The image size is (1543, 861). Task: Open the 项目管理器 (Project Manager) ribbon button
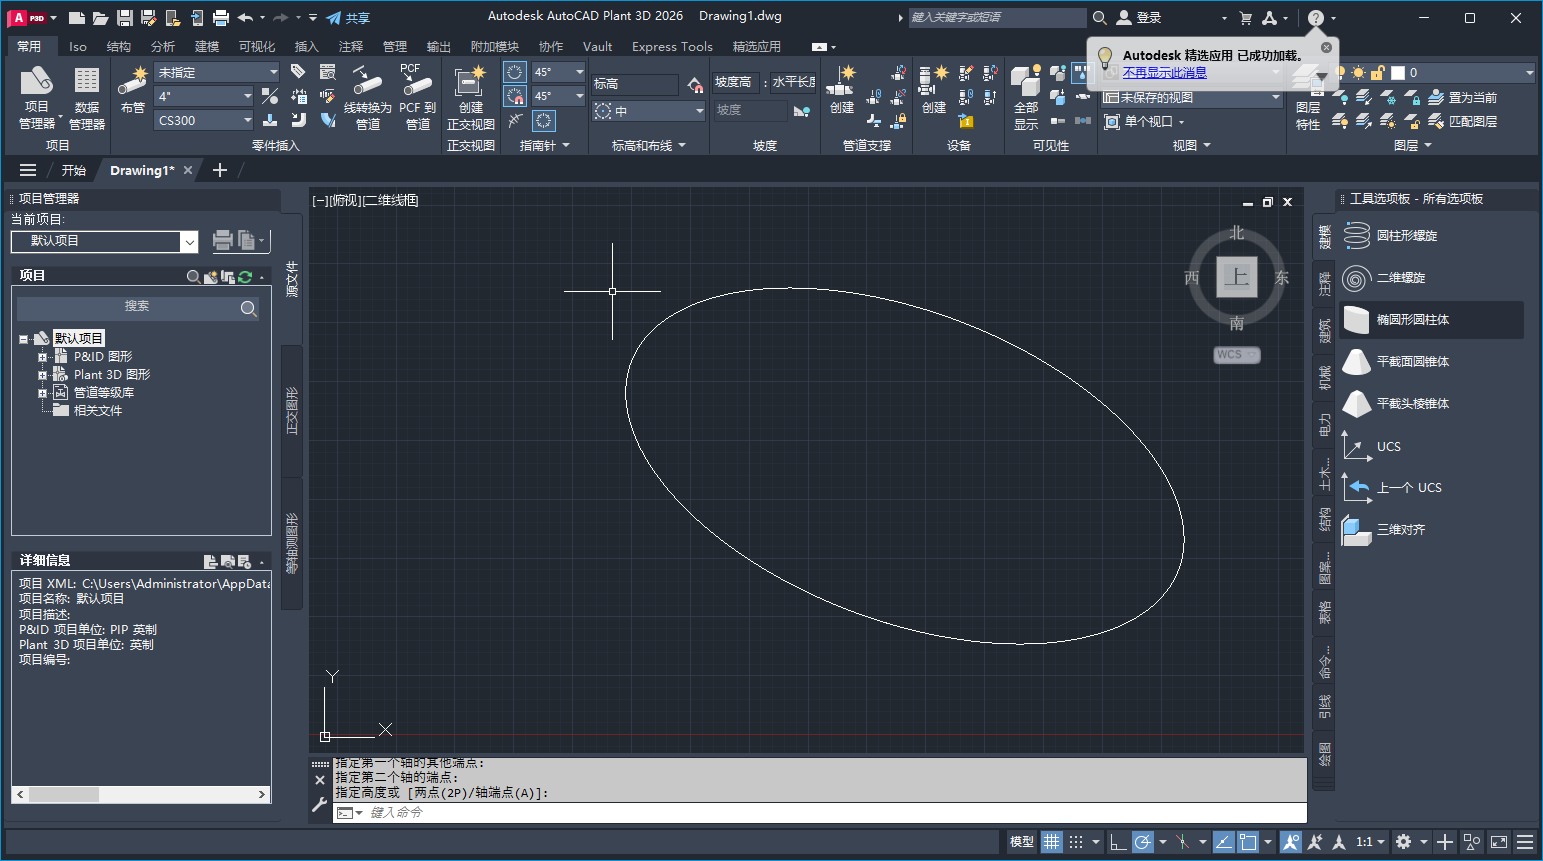coord(37,97)
